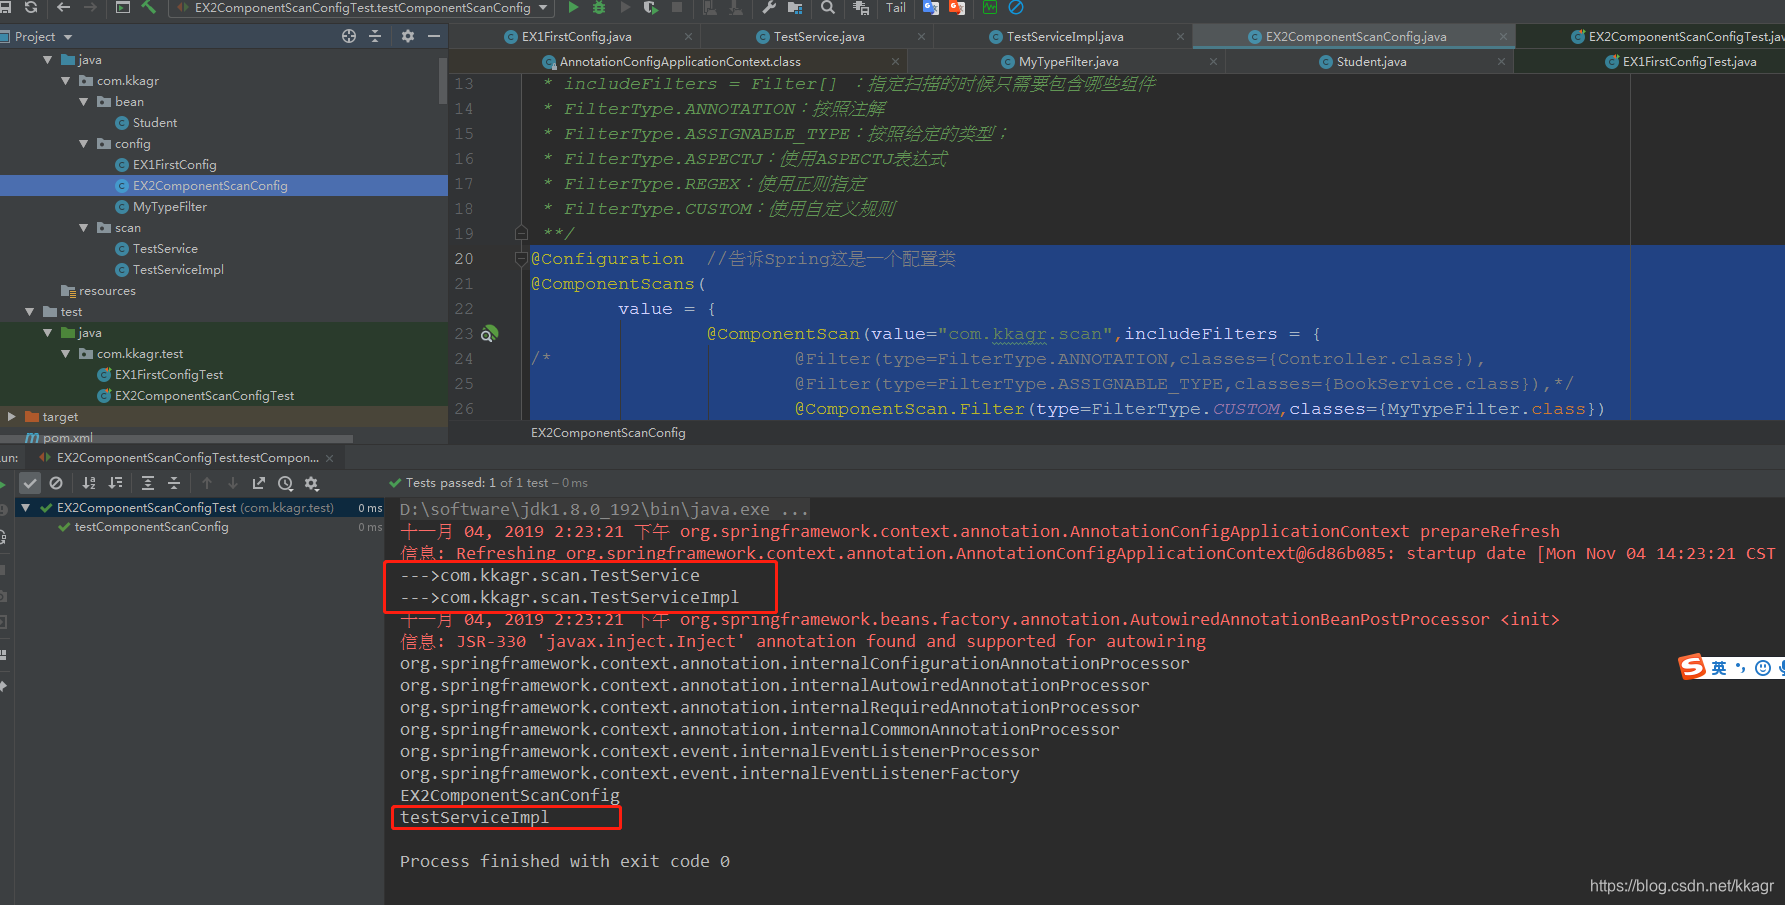This screenshot has height=905, width=1785.
Task: Run with coverage using the shield icon
Action: click(651, 7)
